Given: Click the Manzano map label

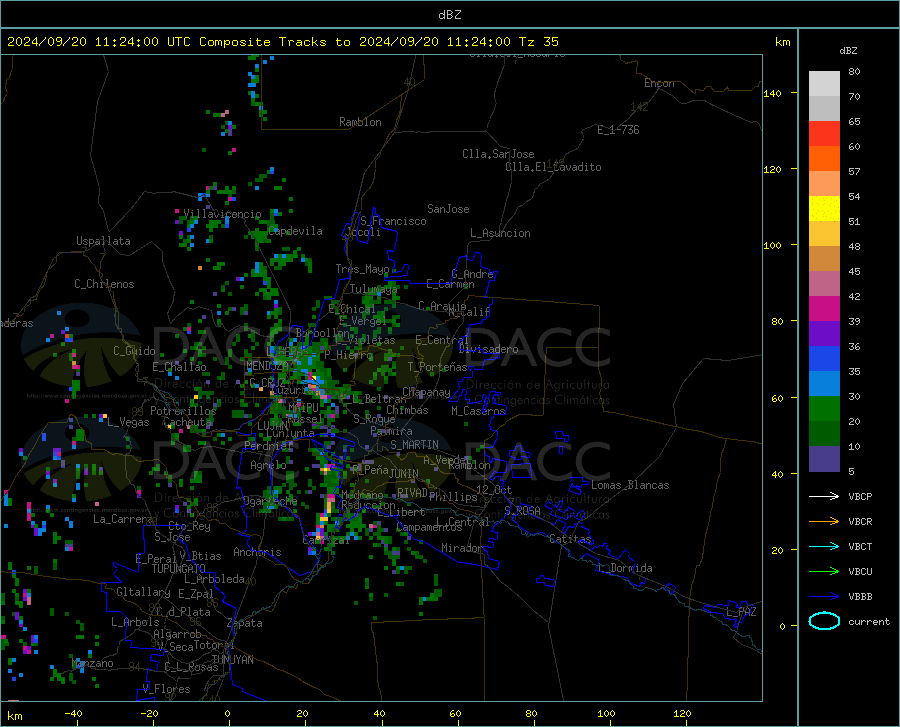Looking at the screenshot, I should pos(92,663).
